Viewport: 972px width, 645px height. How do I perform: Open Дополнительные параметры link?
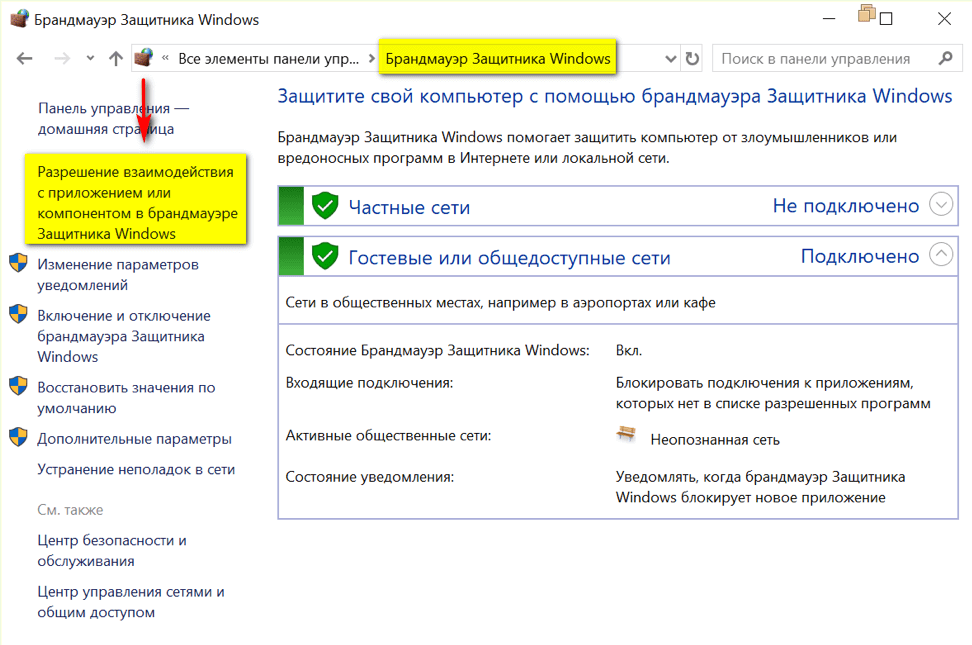(x=134, y=439)
